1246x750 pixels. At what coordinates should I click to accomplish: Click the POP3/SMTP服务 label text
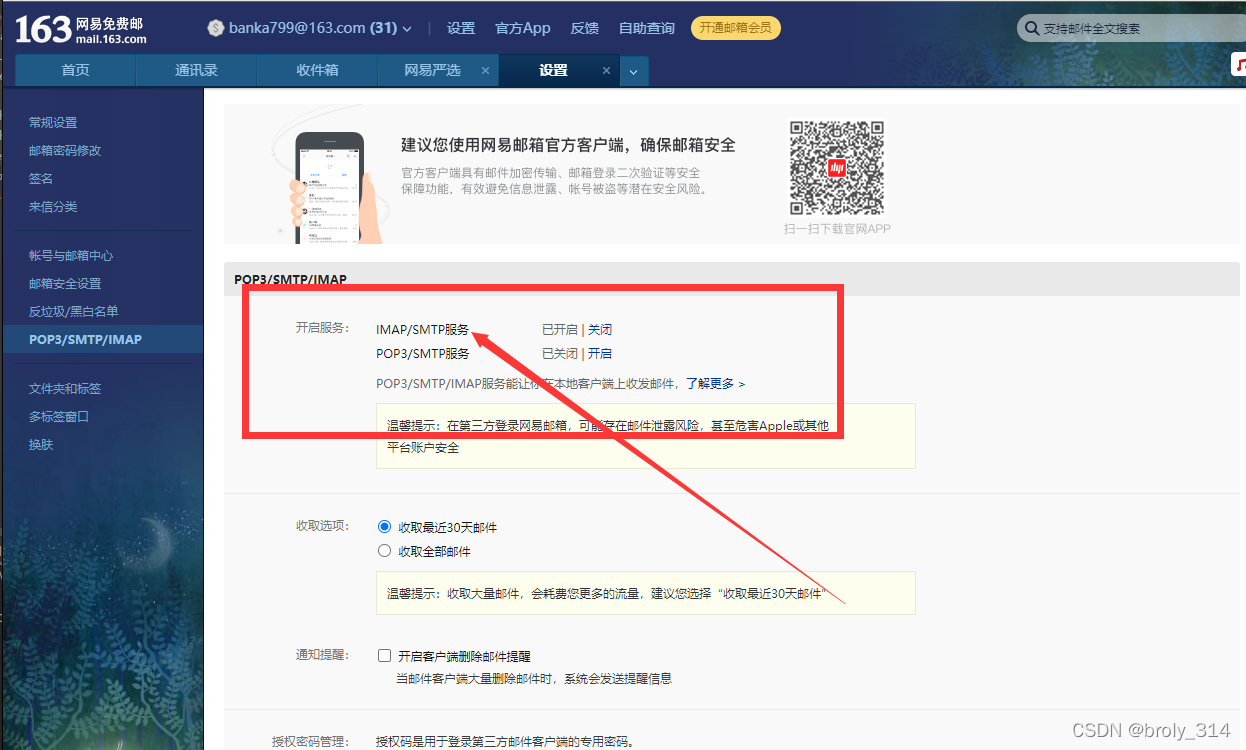423,353
